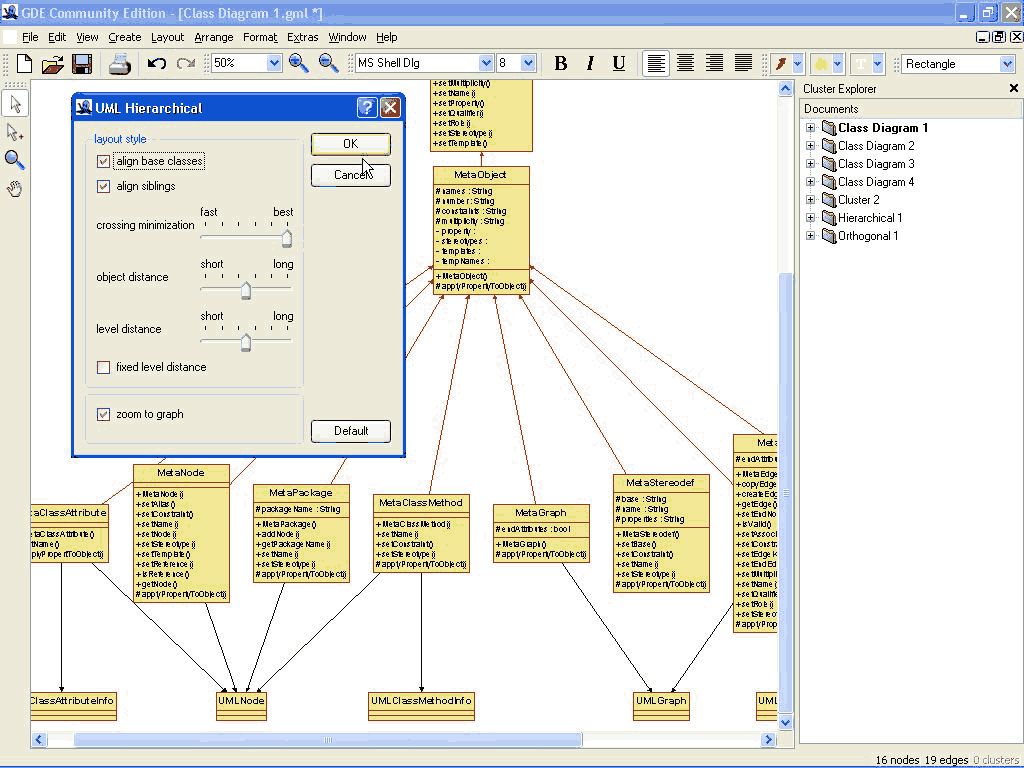Viewport: 1024px width, 768px height.
Task: Select the Zoom magnifier tool
Action: click(14, 160)
